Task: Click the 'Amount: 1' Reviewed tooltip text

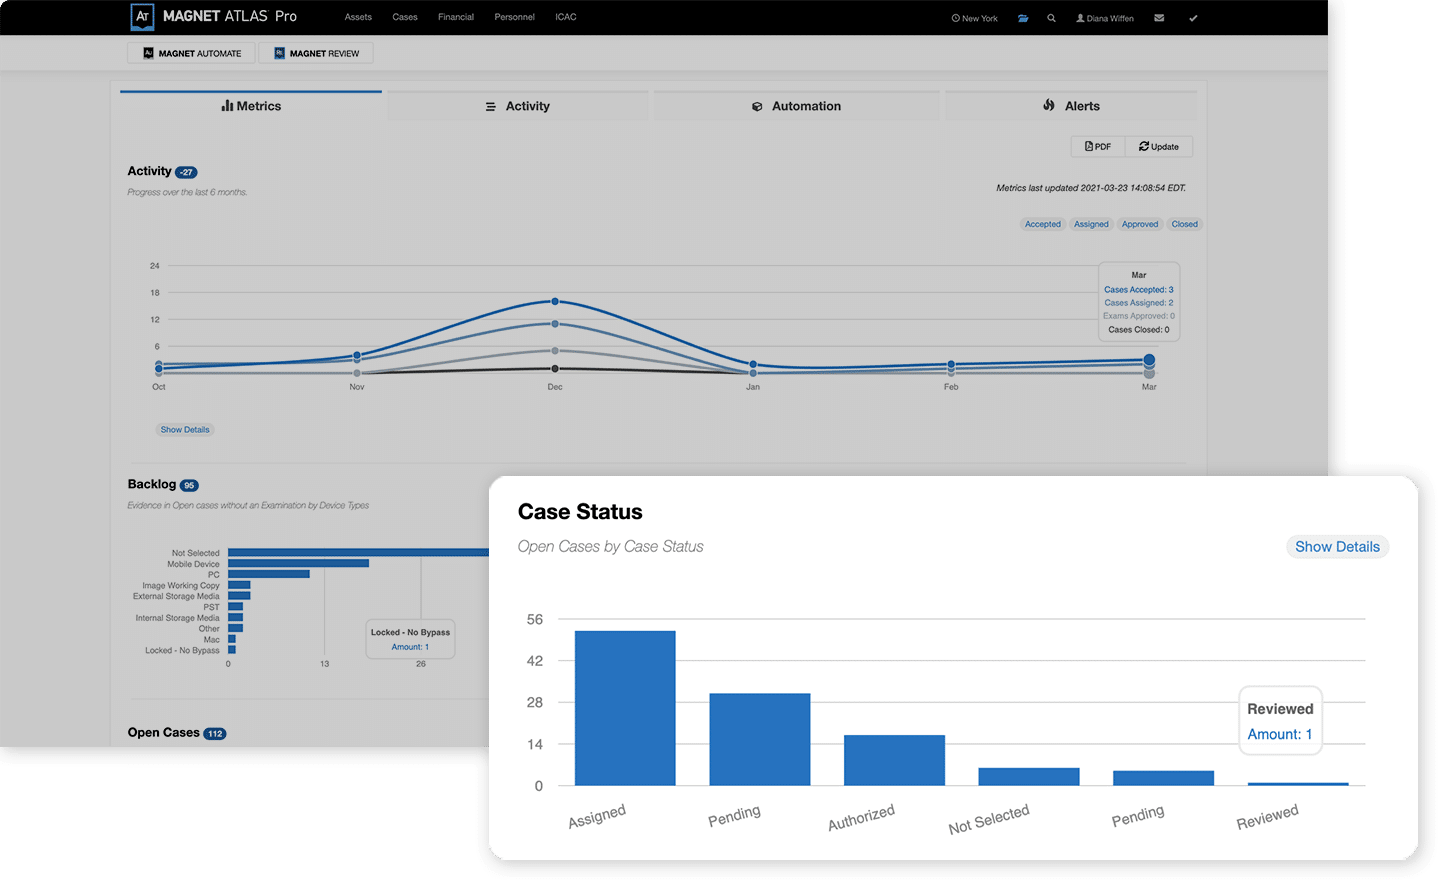Action: click(1280, 734)
